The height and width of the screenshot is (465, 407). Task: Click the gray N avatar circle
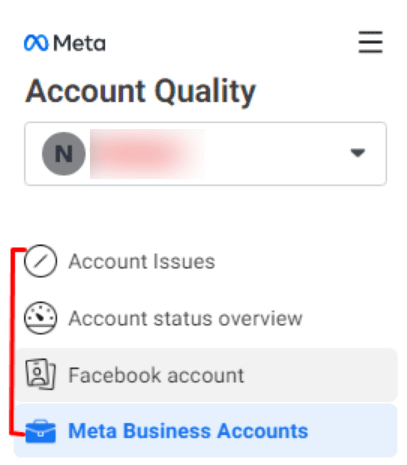[x=64, y=154]
